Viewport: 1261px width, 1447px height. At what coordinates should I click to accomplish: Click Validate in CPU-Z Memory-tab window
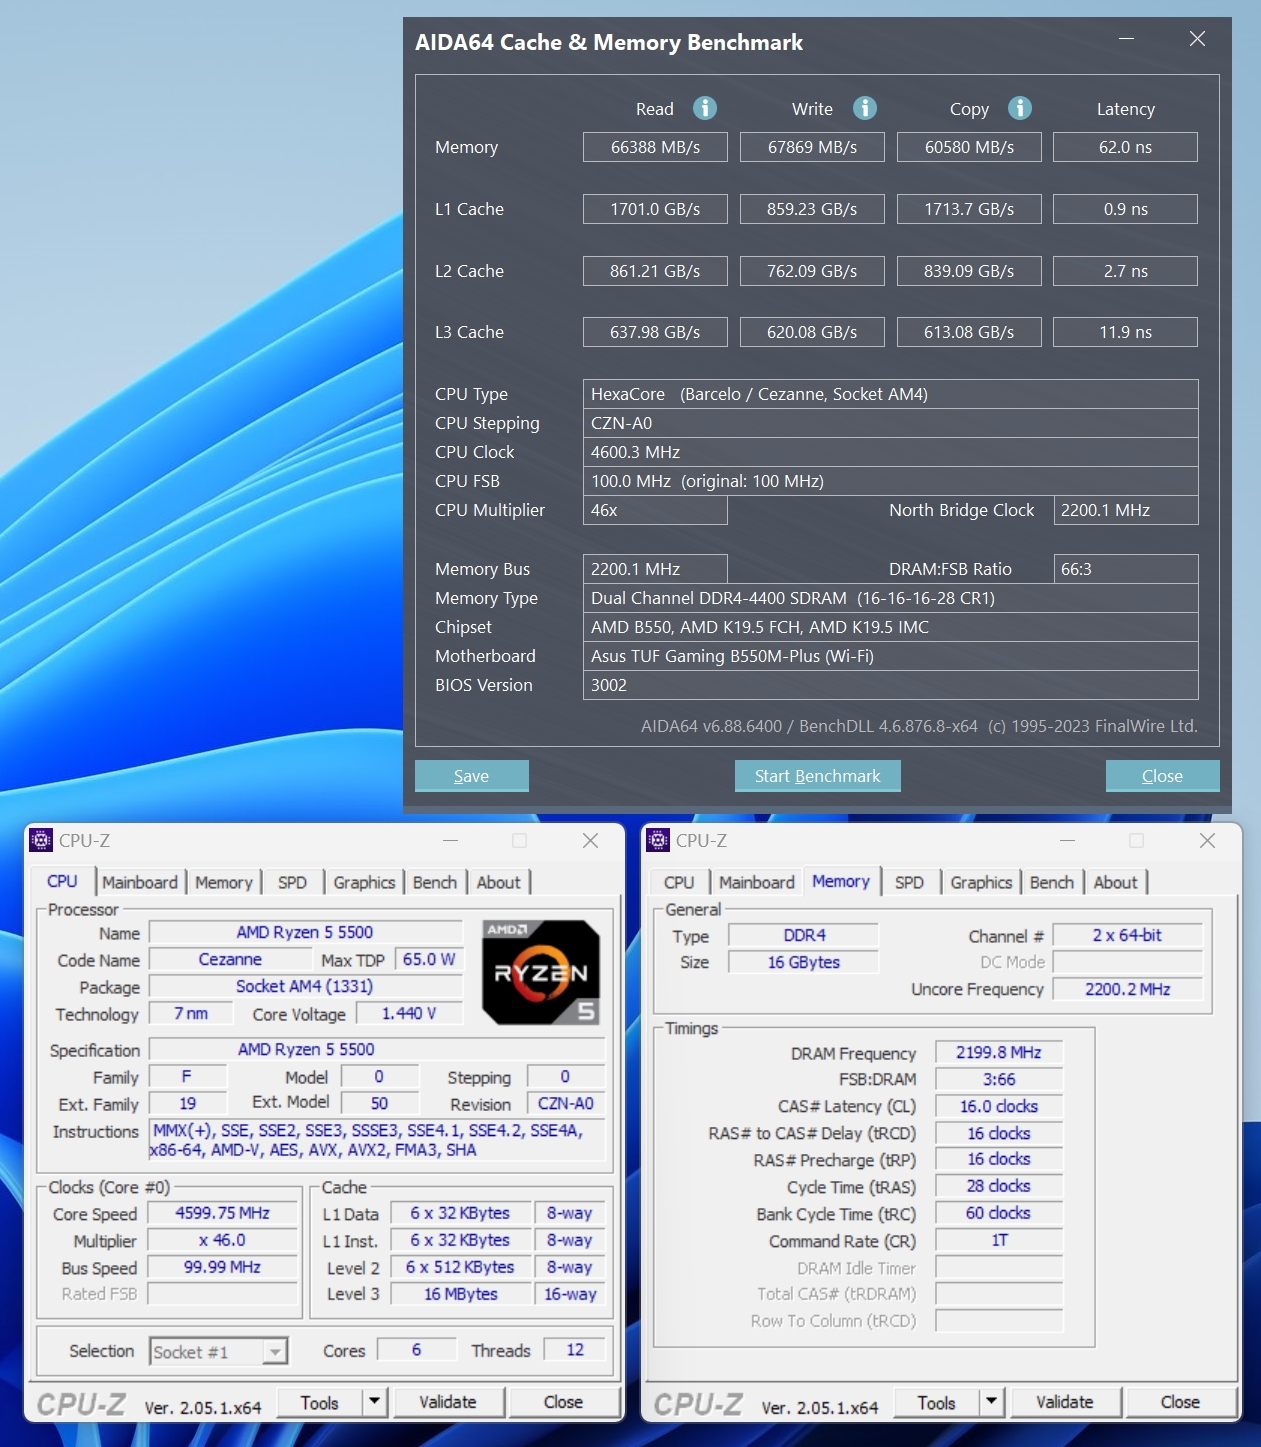click(1065, 1402)
